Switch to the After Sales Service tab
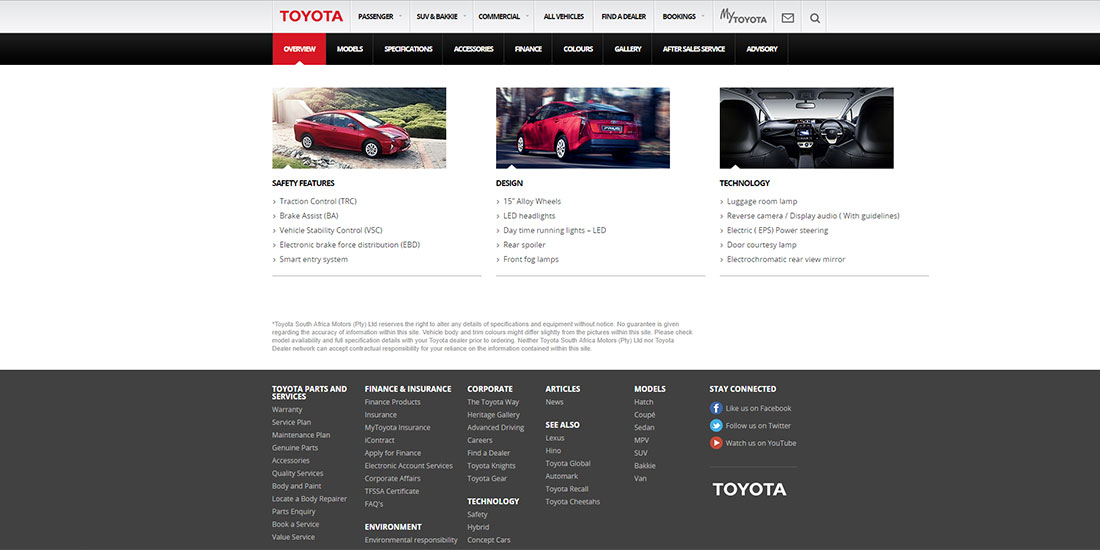Viewport: 1100px width, 550px height. [x=694, y=49]
